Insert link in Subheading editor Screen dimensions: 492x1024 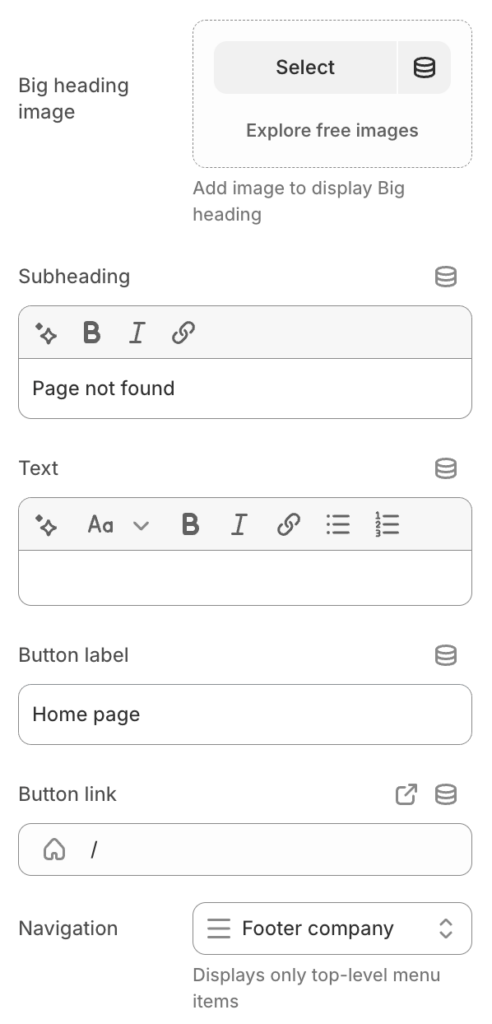[183, 333]
